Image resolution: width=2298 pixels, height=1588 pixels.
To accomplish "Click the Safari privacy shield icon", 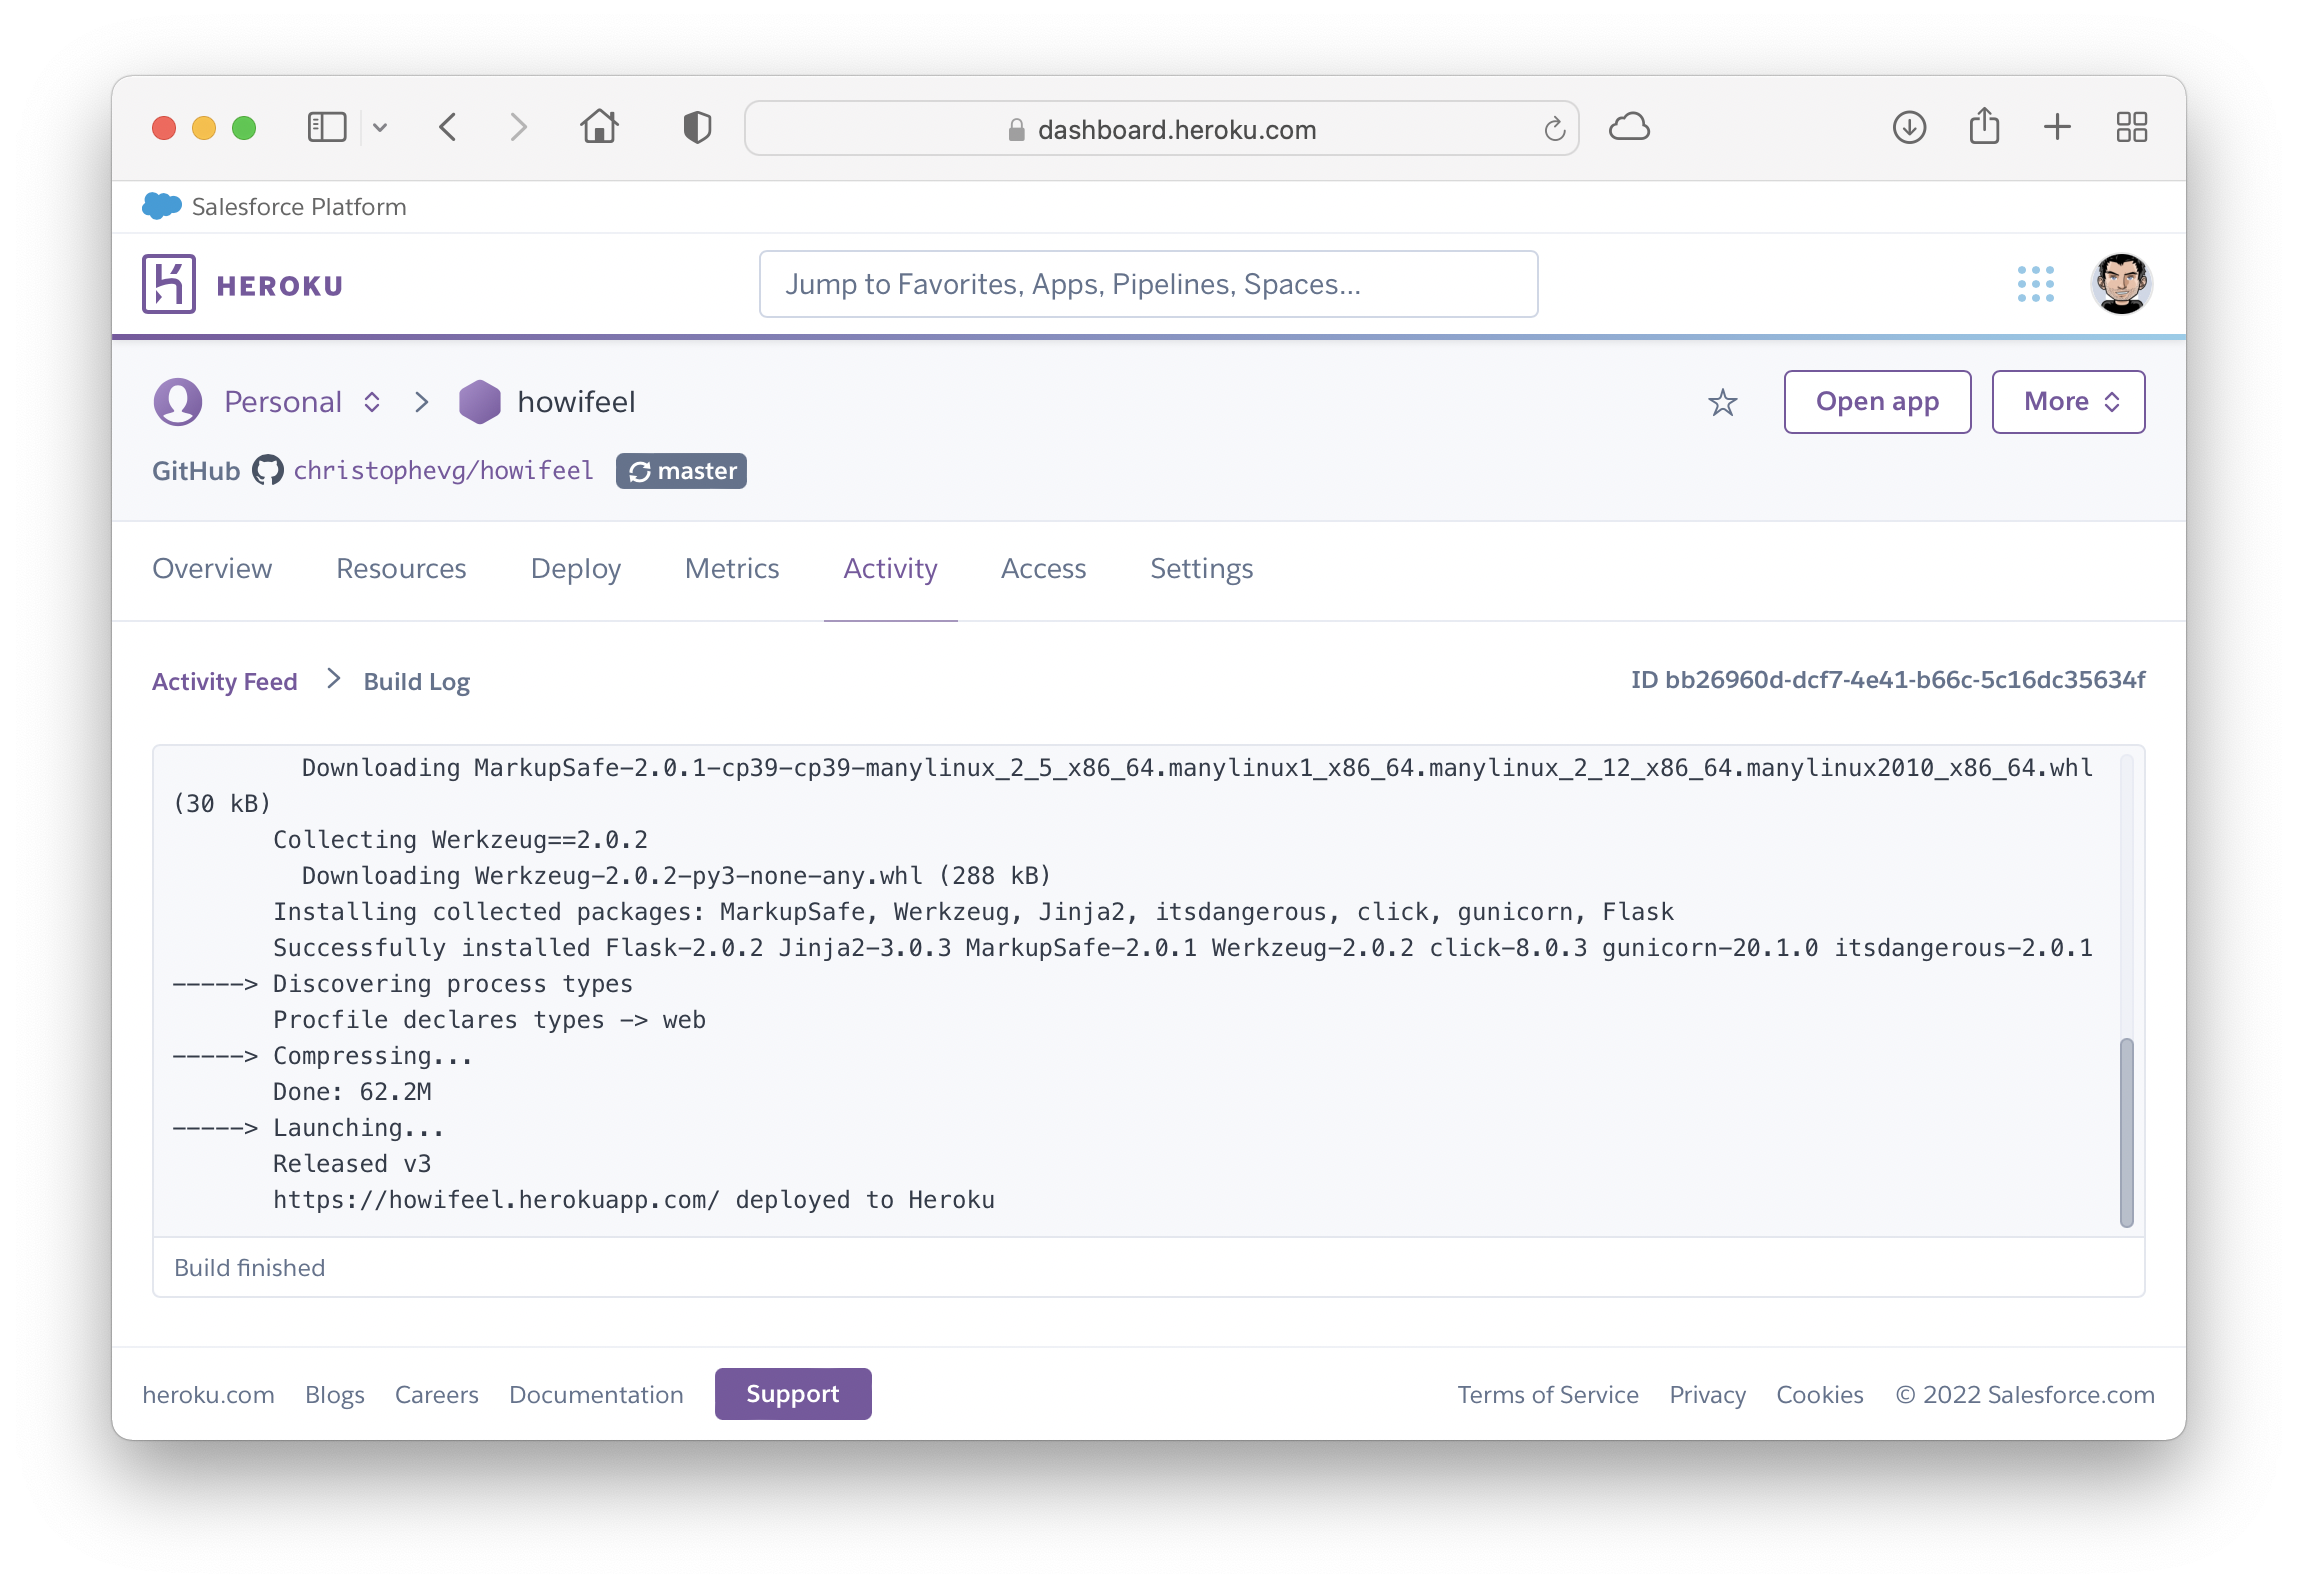I will tap(697, 128).
